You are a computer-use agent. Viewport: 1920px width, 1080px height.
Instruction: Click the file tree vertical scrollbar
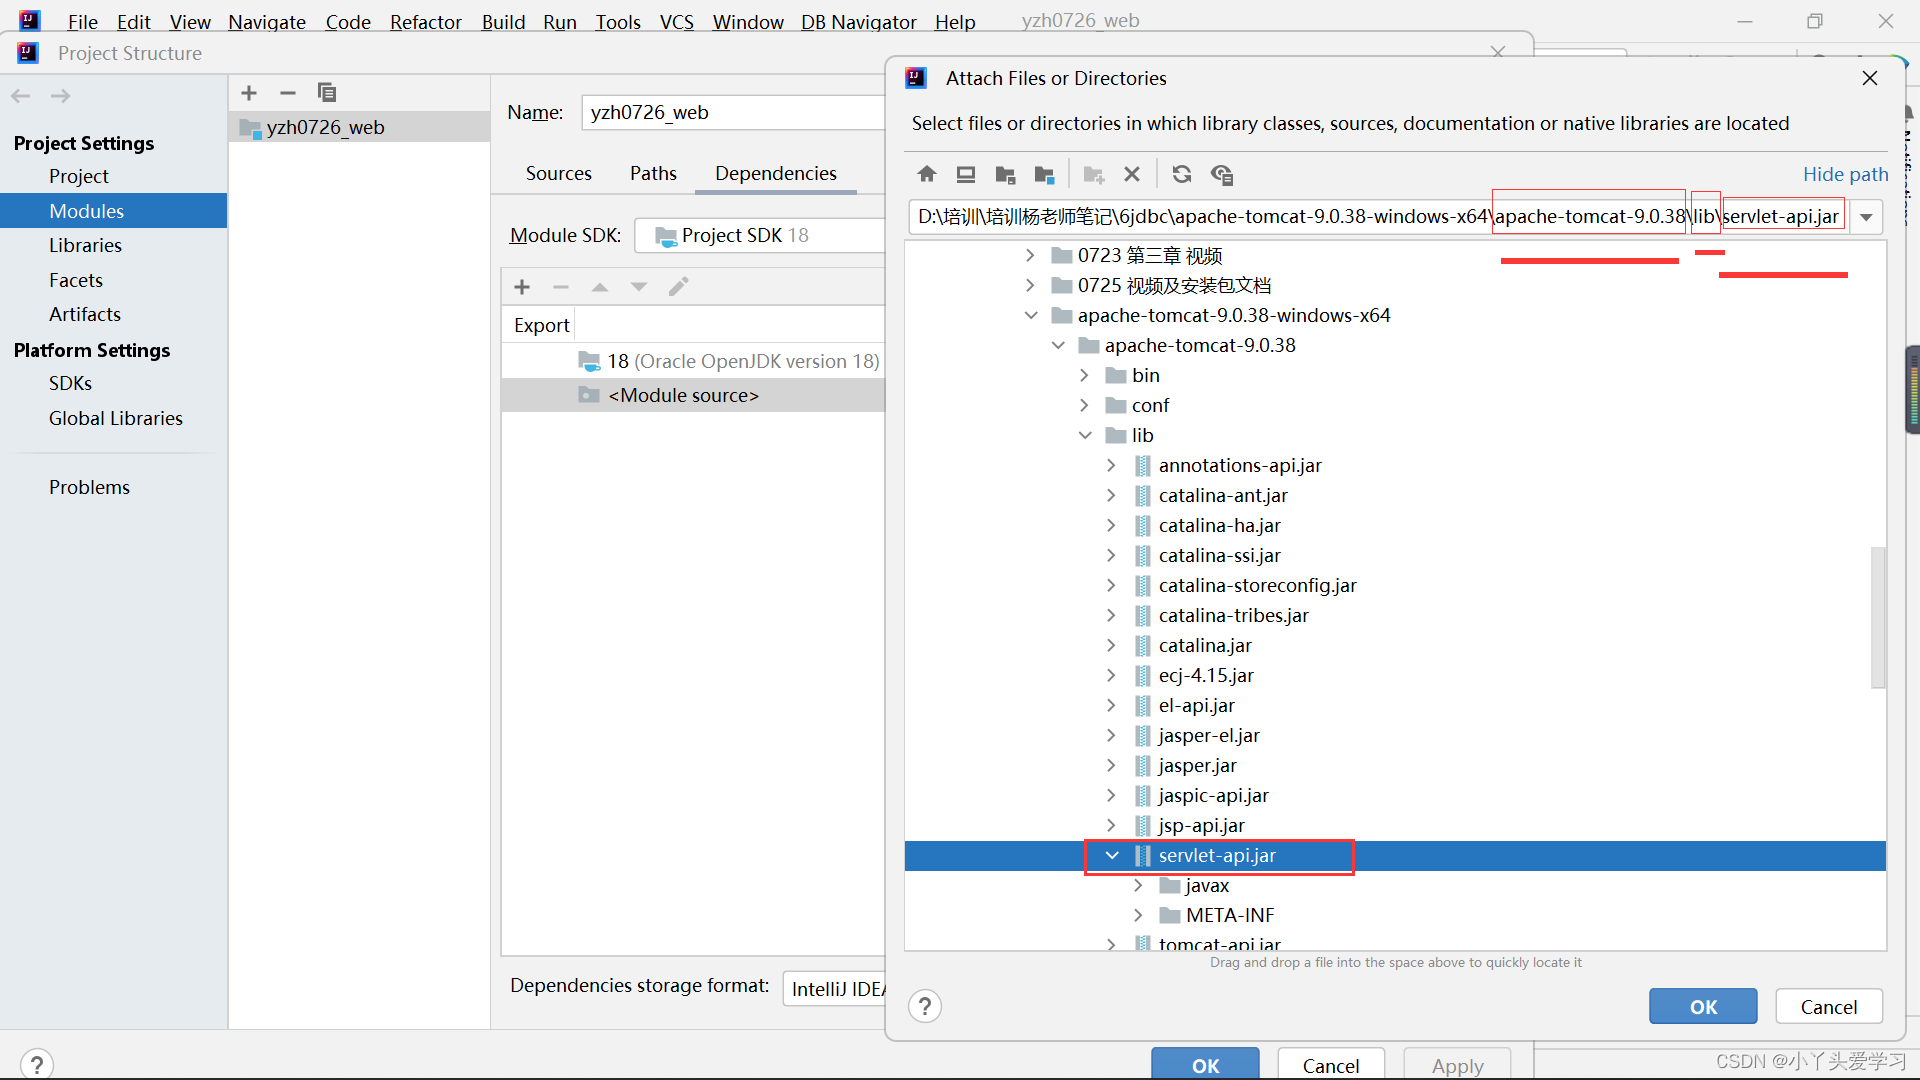point(1878,617)
